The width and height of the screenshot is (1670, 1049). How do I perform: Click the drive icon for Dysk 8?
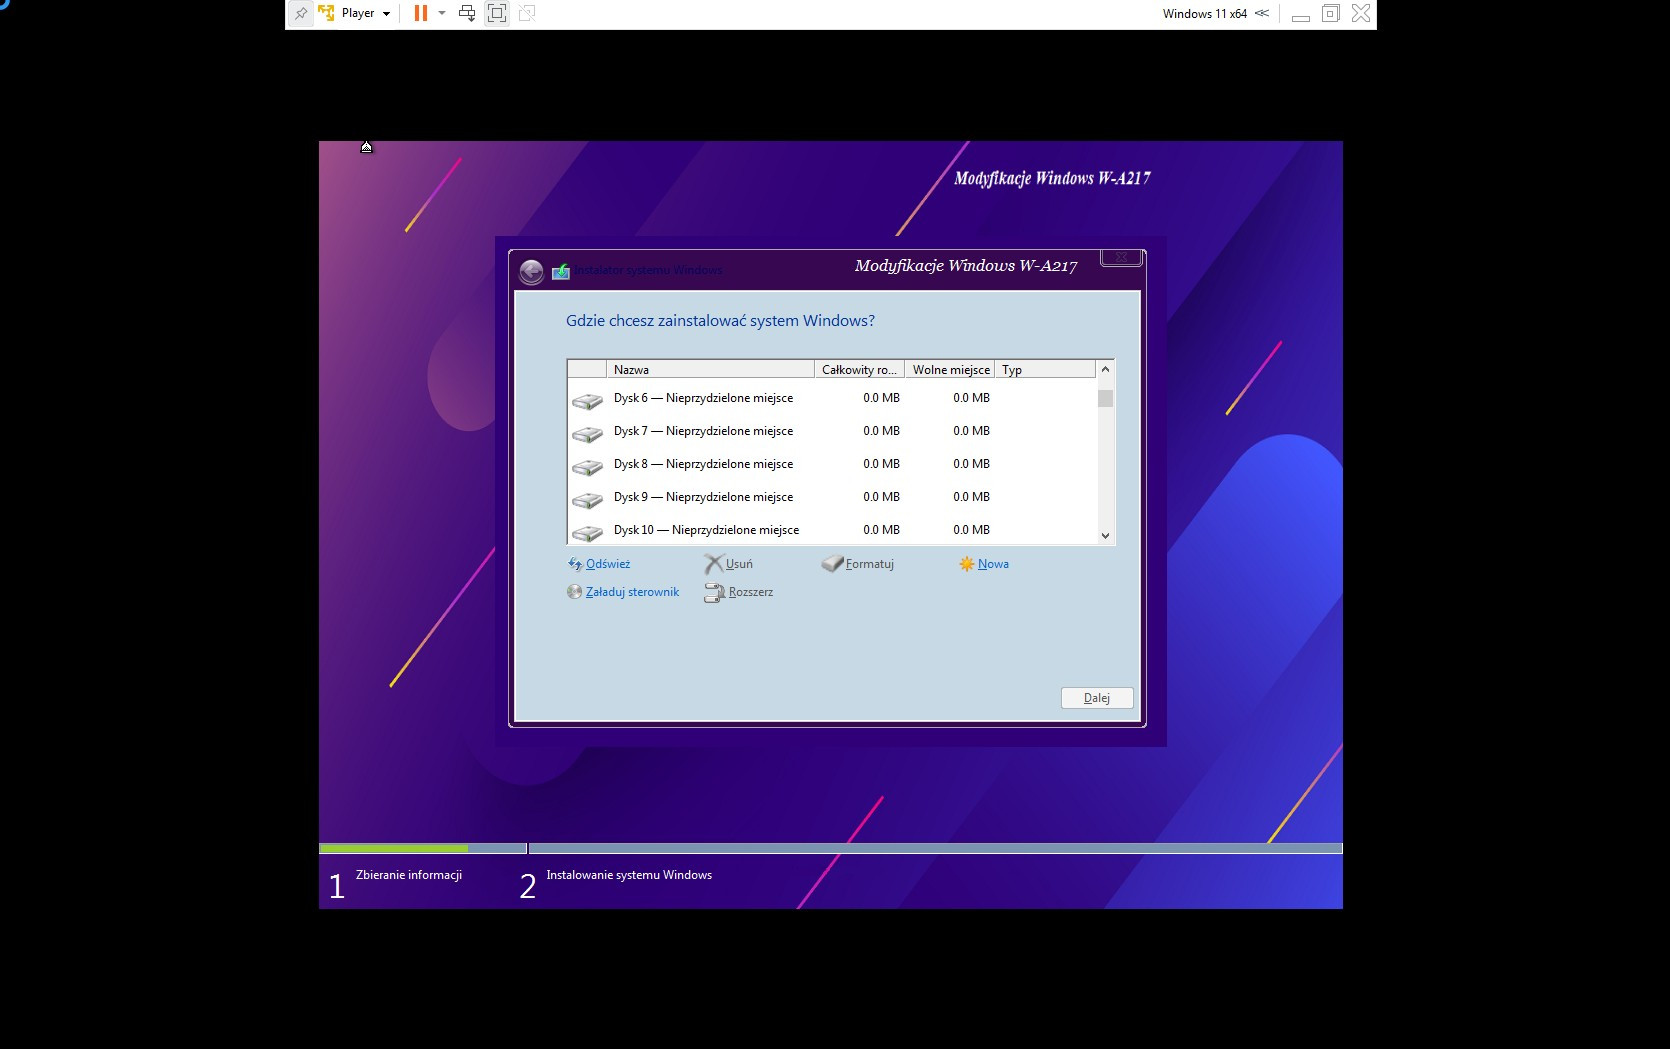point(588,467)
